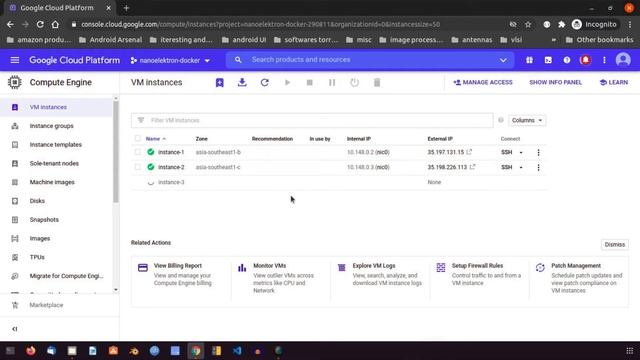This screenshot has width=640, height=360.
Task: Click the filter help info icon
Action: 500,120
